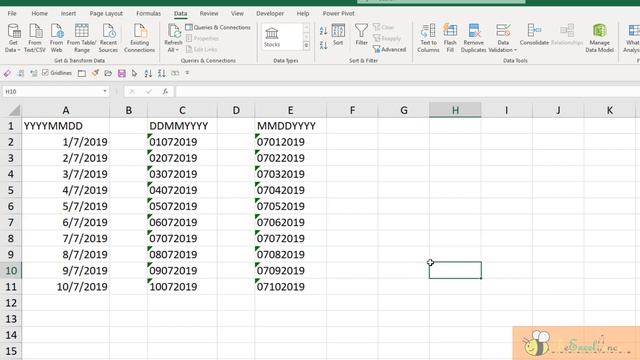Click the eraser icon in quick toolbar

point(7,73)
